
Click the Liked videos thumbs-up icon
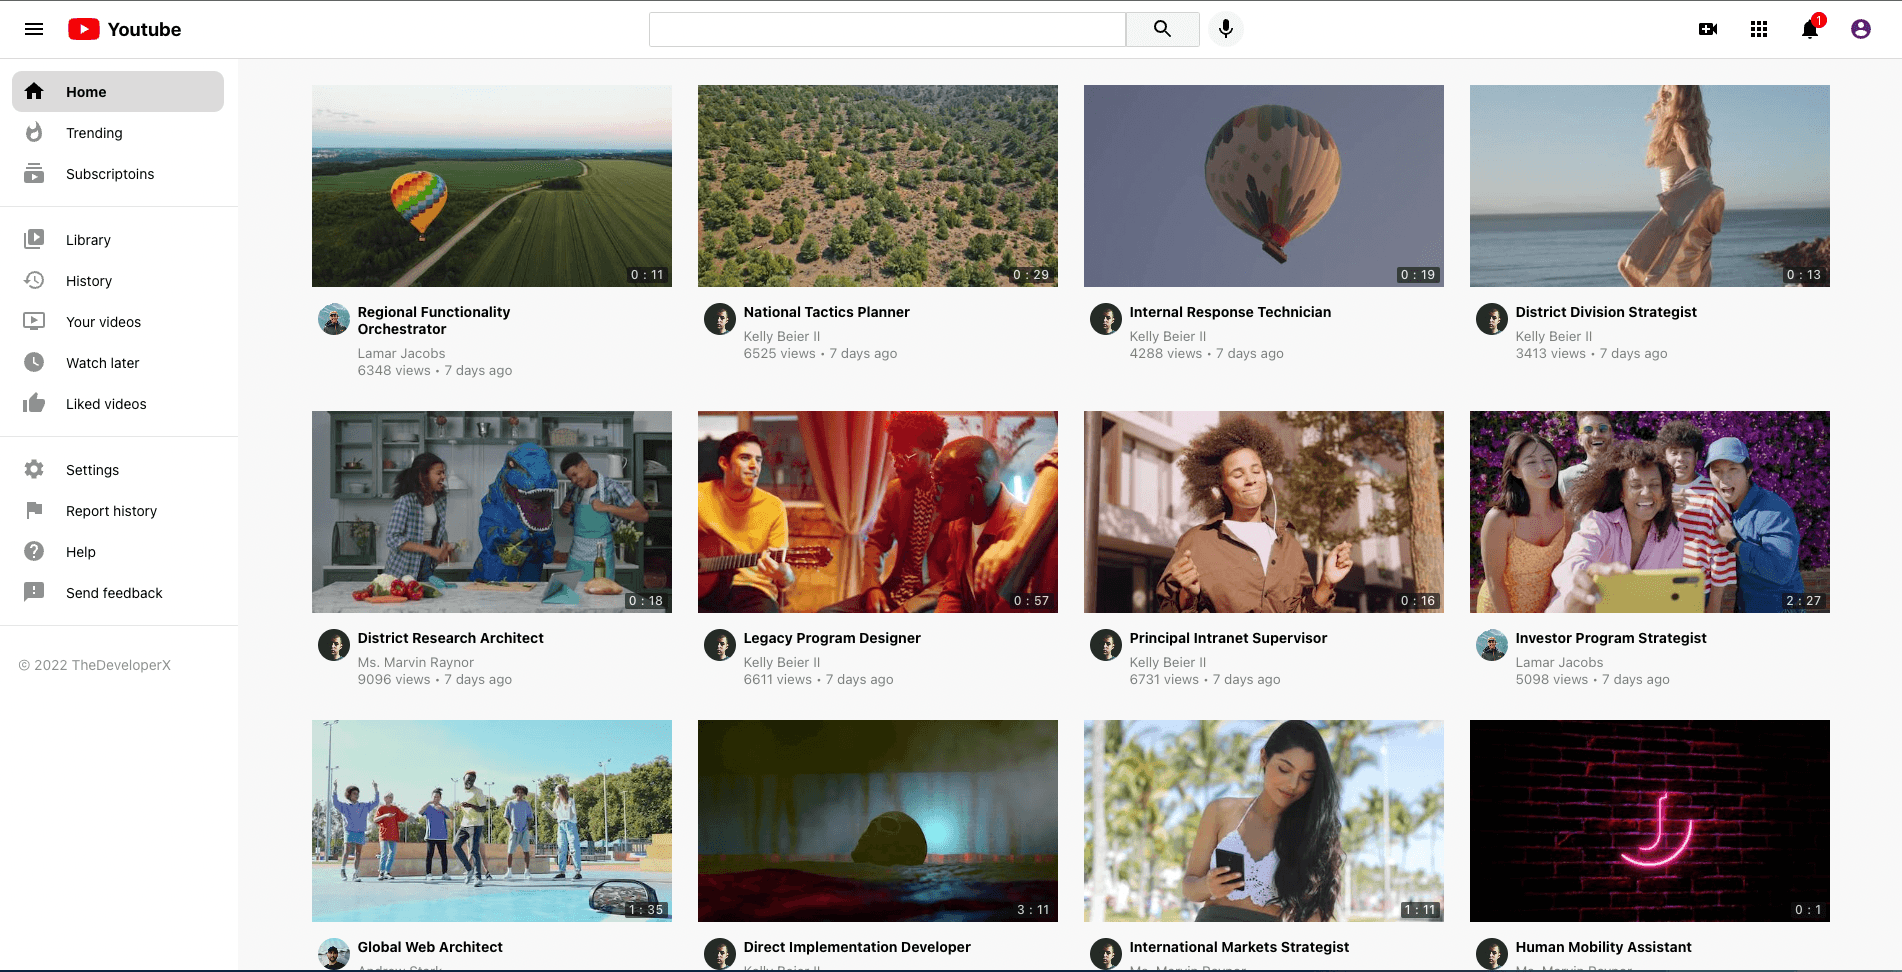[34, 403]
